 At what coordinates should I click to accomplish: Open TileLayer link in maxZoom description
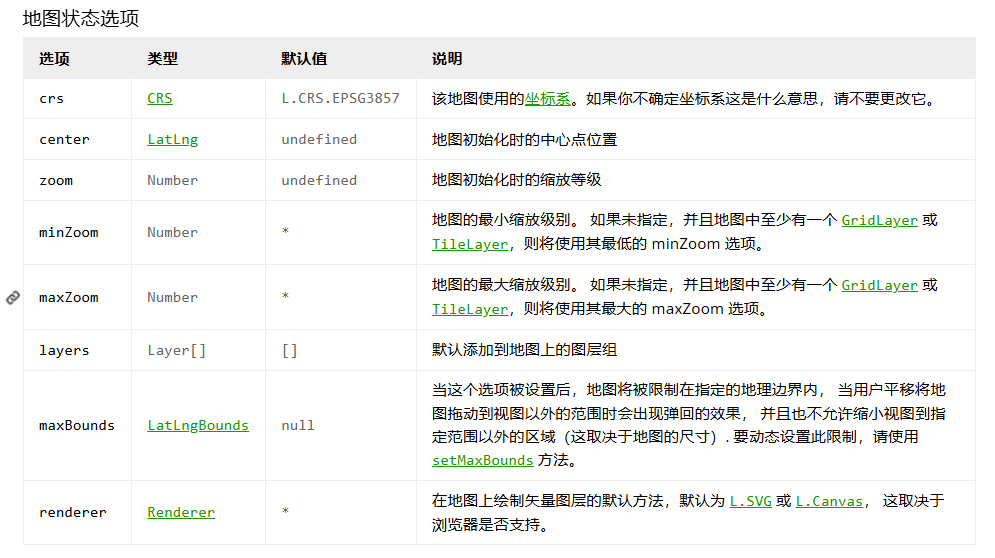click(x=470, y=309)
